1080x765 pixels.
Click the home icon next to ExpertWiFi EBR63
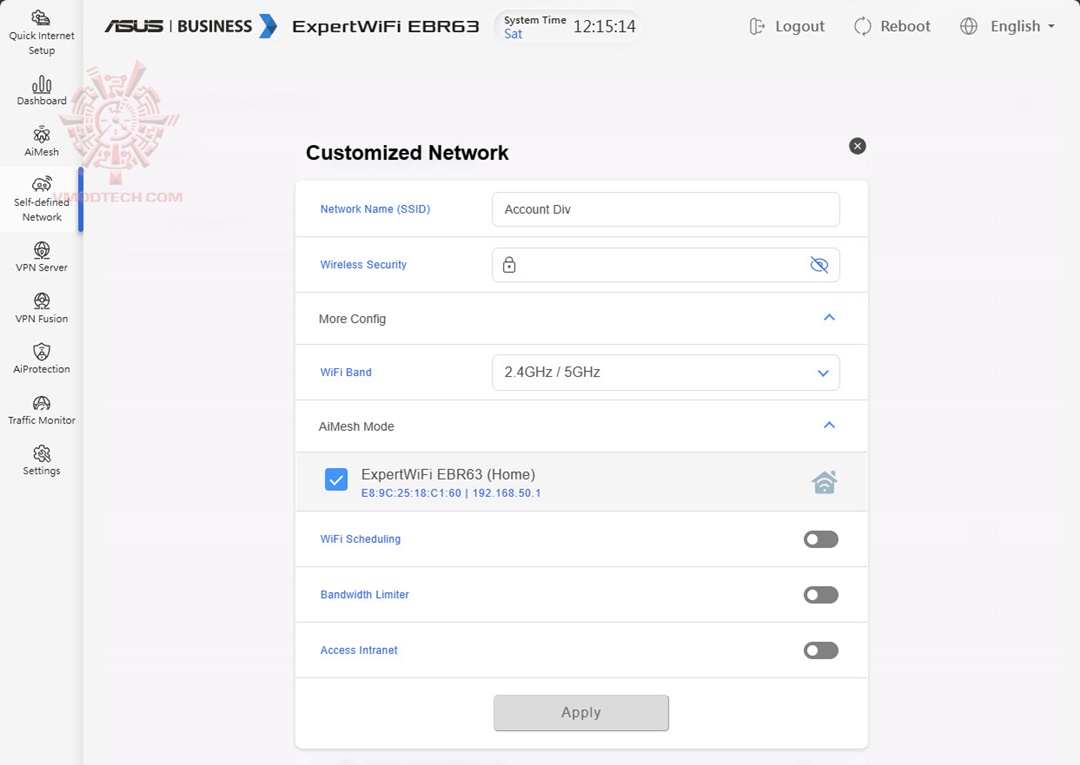click(x=824, y=481)
